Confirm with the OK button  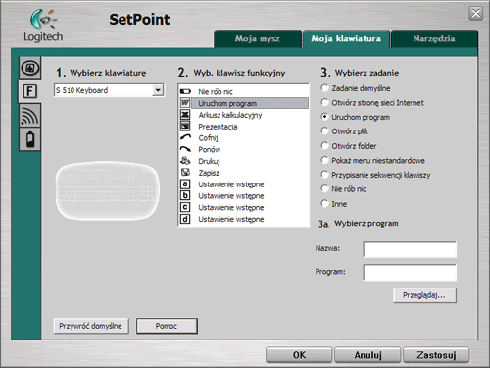299,355
